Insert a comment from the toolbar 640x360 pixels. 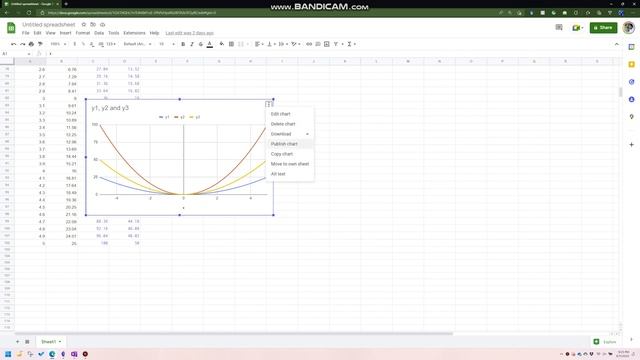[318, 44]
